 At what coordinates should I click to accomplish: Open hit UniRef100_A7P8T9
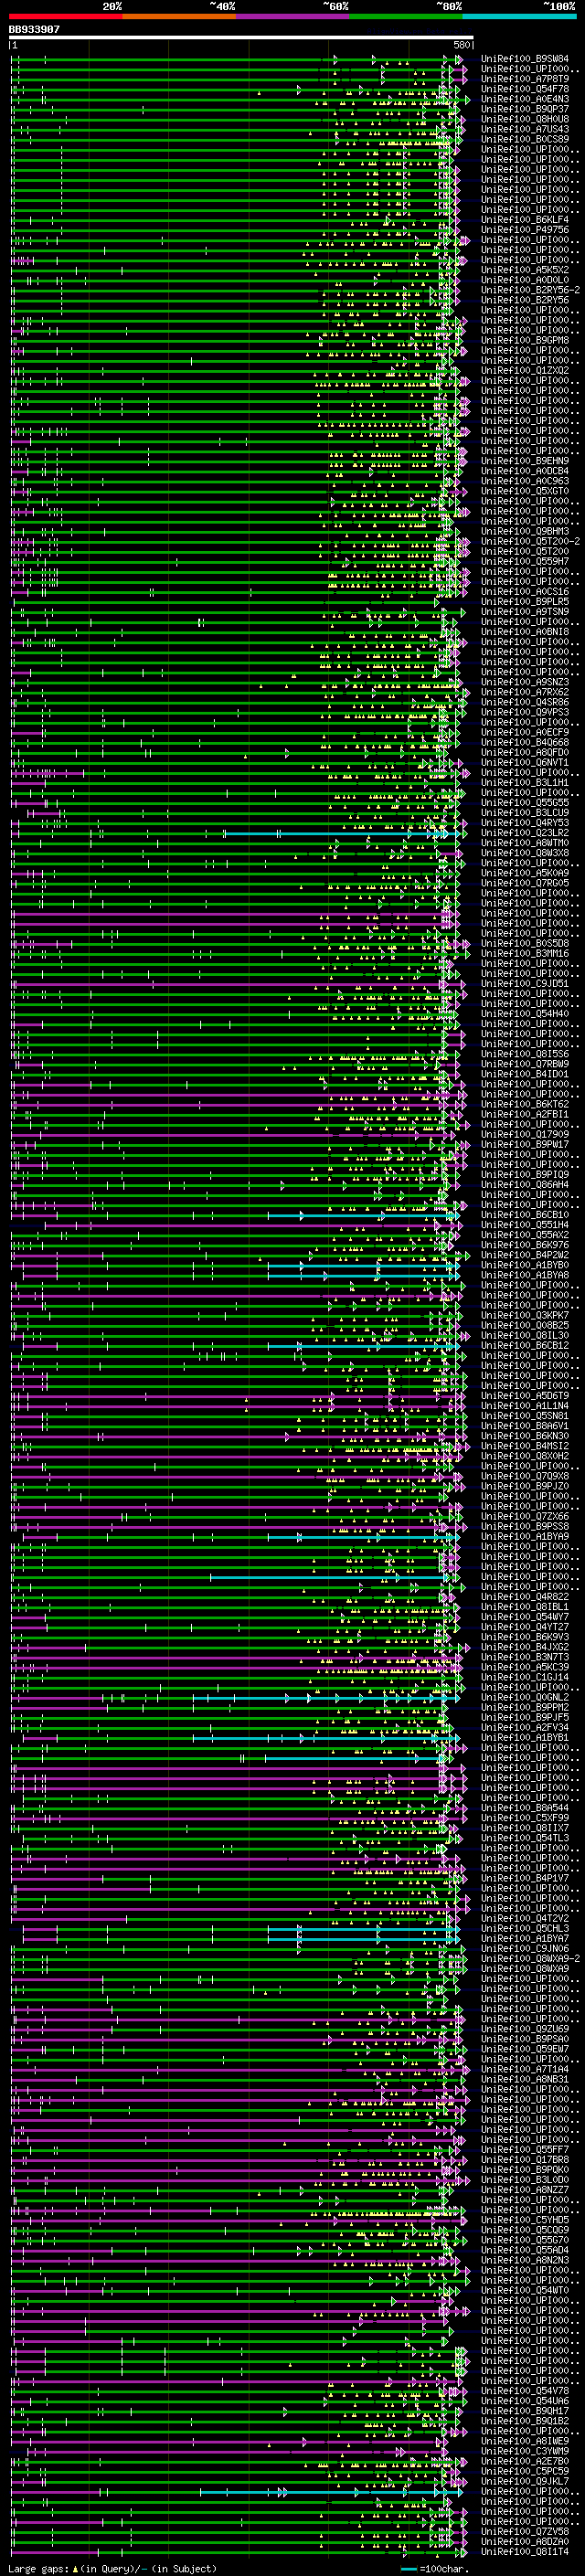[x=525, y=79]
